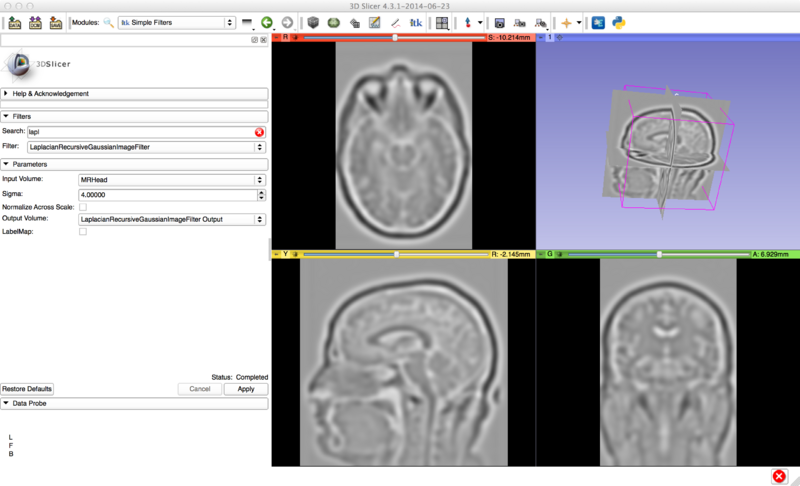
Task: Open the Markups module icon
Action: click(x=395, y=23)
